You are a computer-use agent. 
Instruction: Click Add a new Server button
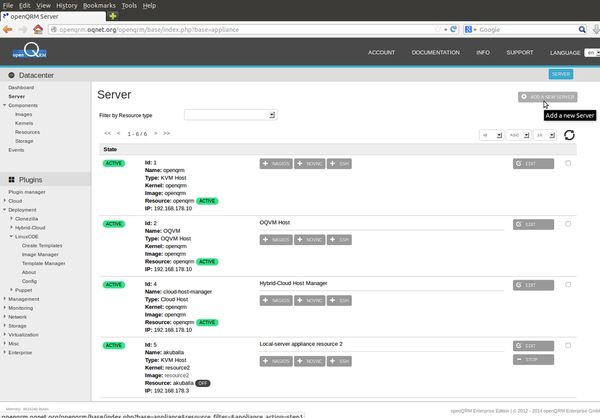click(548, 97)
